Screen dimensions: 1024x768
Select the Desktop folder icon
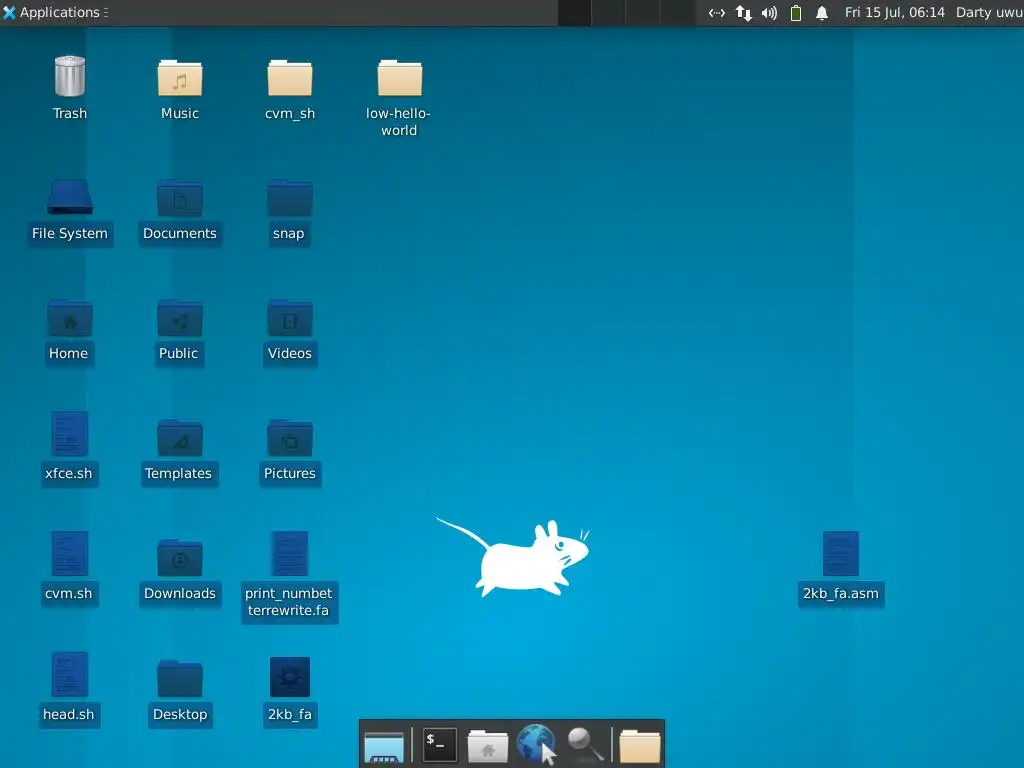click(180, 679)
